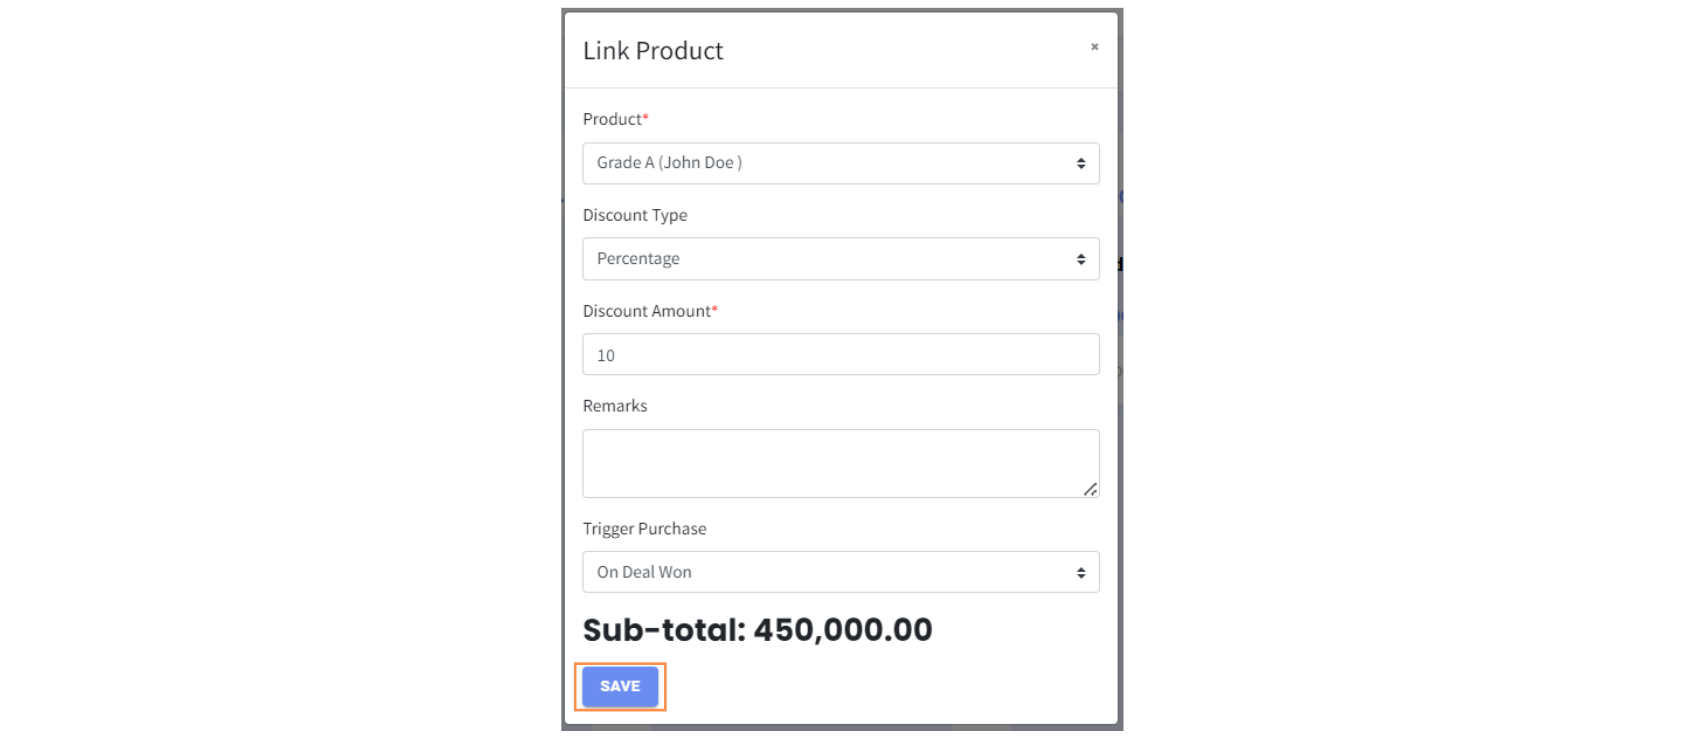Click the Link Product dialog title
Screen dimensions: 1696x738
click(653, 51)
